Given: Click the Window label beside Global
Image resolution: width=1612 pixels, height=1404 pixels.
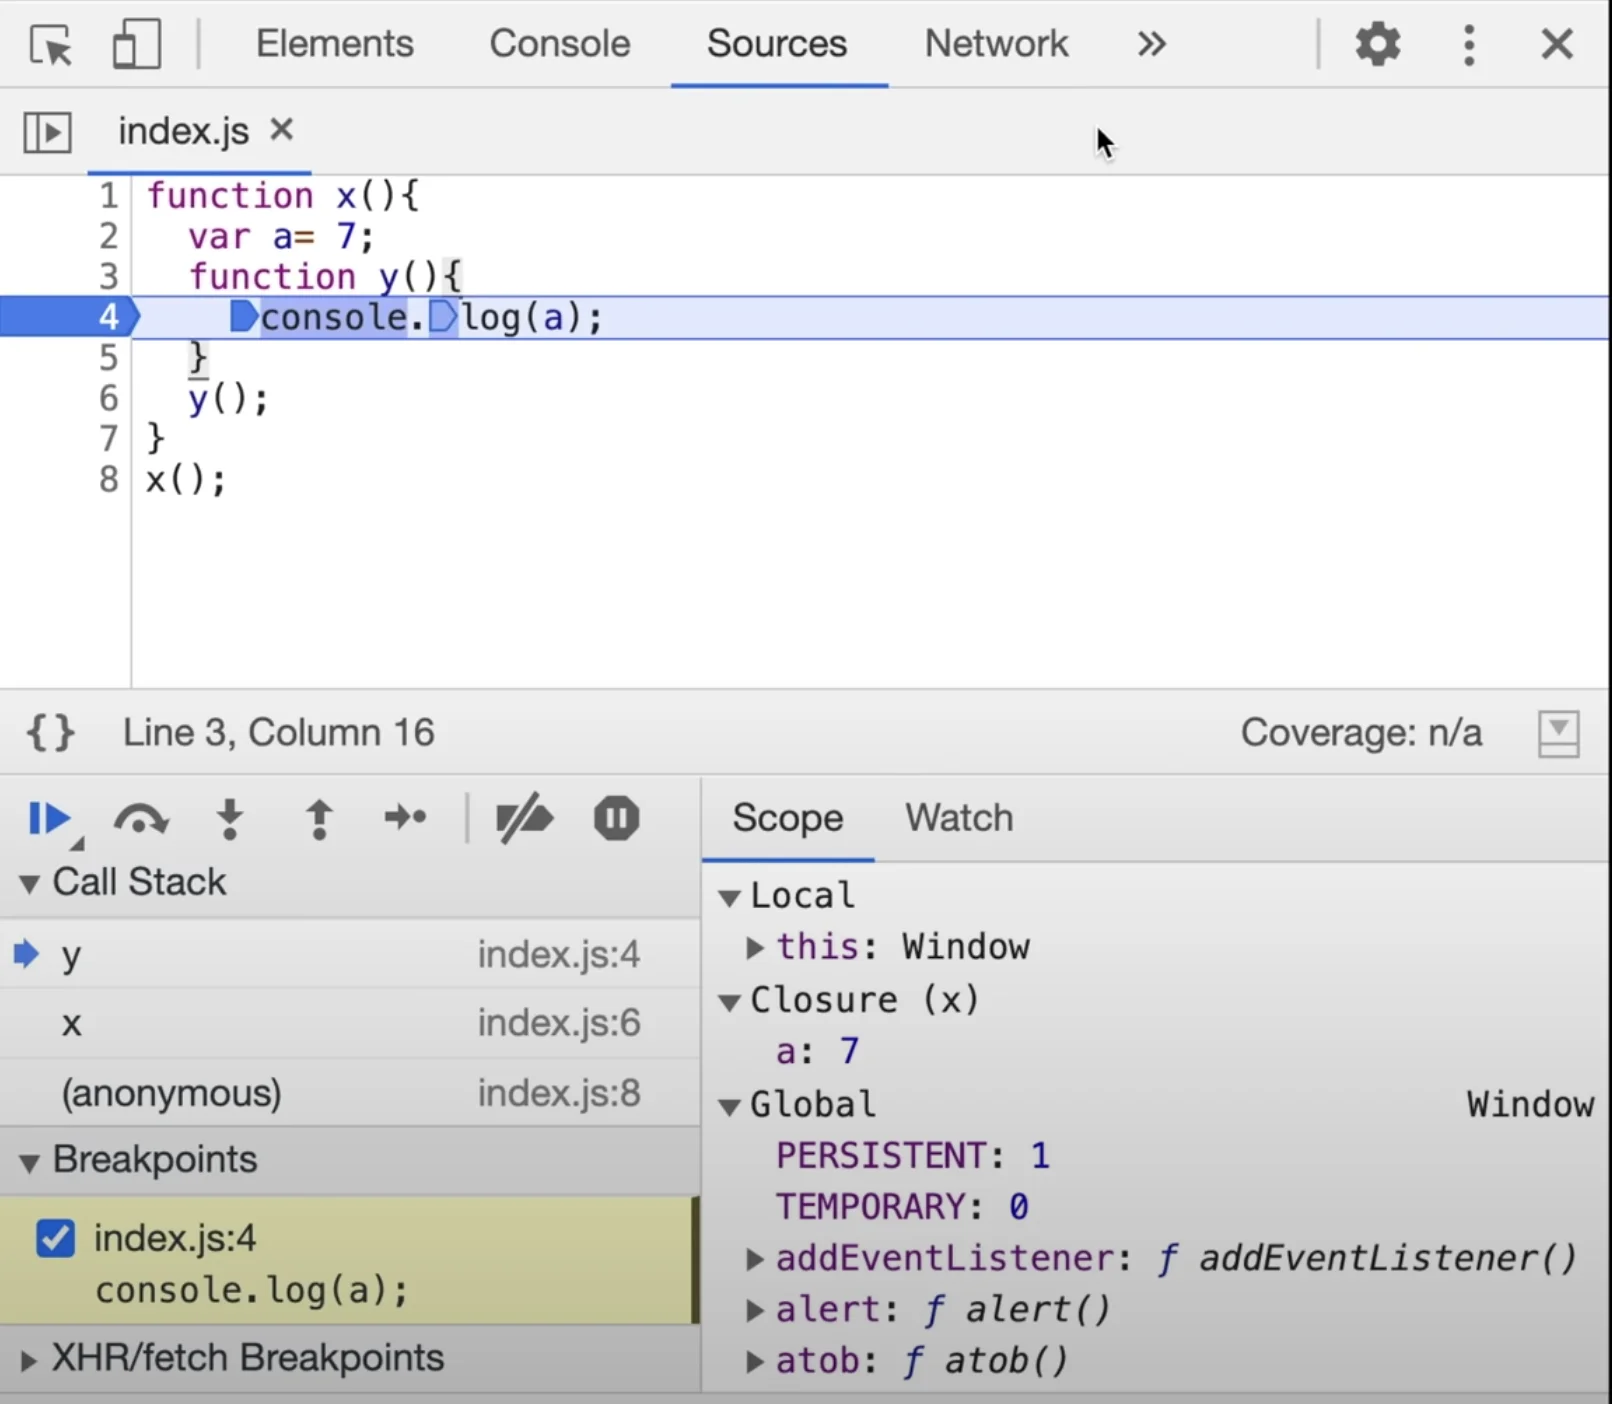Looking at the screenshot, I should (1530, 1104).
